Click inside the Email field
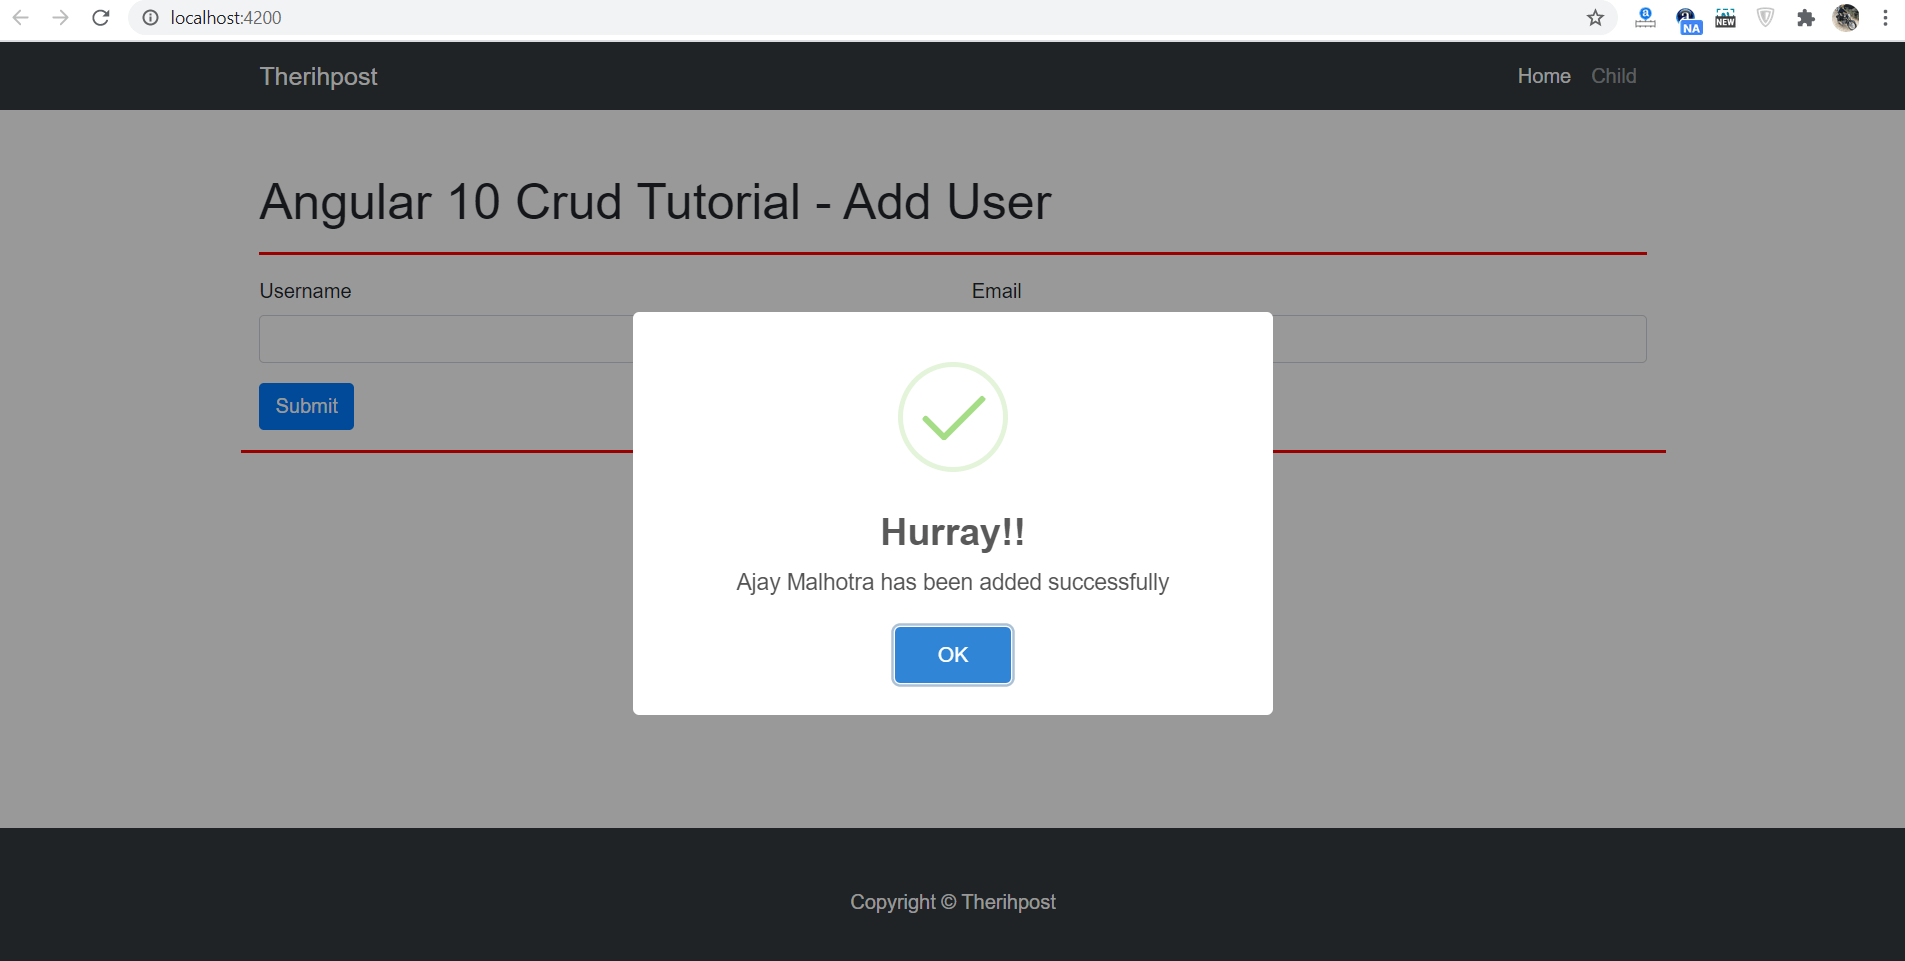Viewport: 1905px width, 961px height. click(x=1450, y=338)
